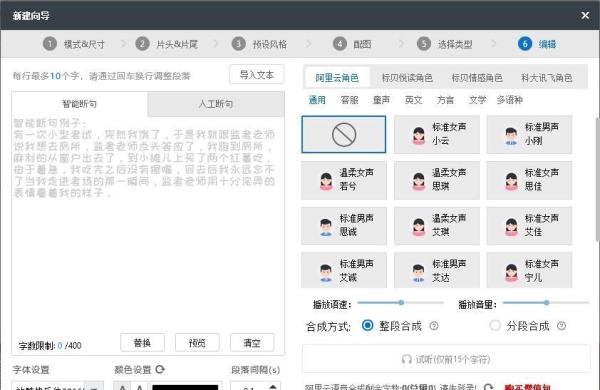Filter voices by 客服 category
The image size is (600, 390).
coord(349,100)
